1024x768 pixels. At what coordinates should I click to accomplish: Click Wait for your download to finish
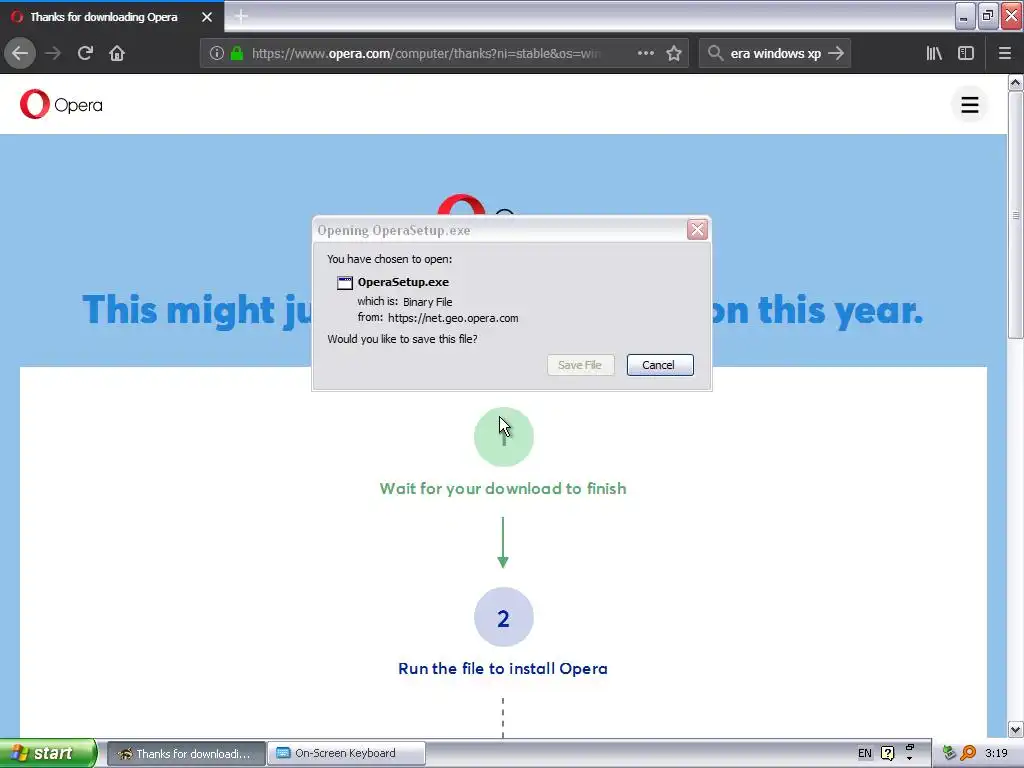pyautogui.click(x=503, y=488)
